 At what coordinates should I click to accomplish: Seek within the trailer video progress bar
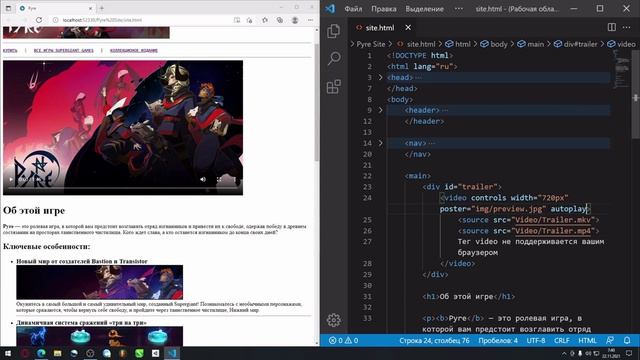[123, 188]
